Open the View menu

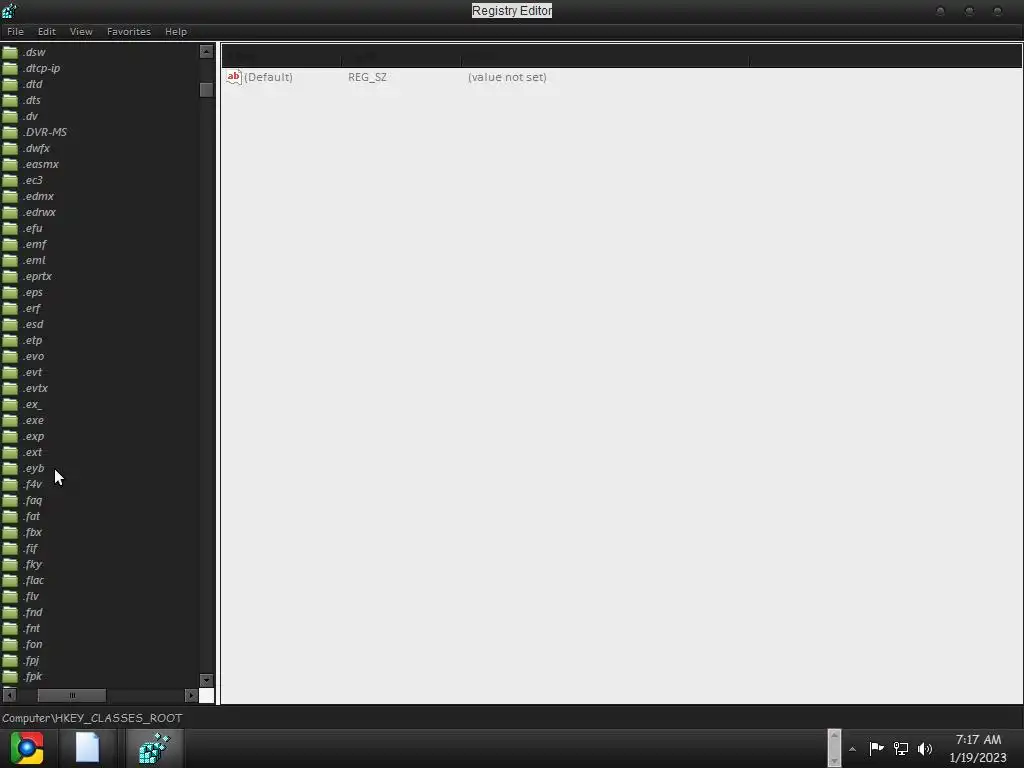pos(81,31)
